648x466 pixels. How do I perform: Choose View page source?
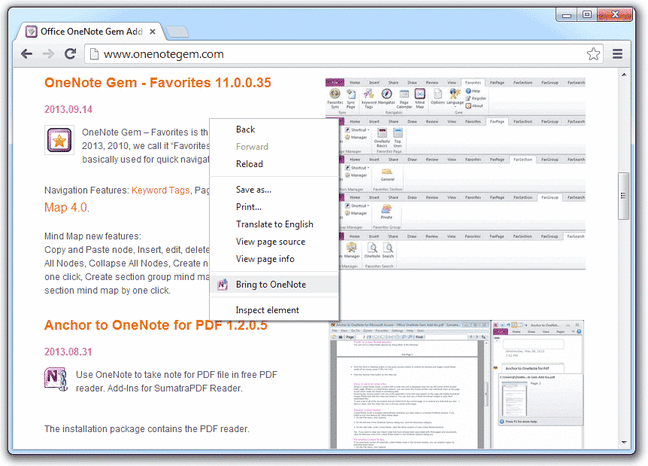coord(274,242)
